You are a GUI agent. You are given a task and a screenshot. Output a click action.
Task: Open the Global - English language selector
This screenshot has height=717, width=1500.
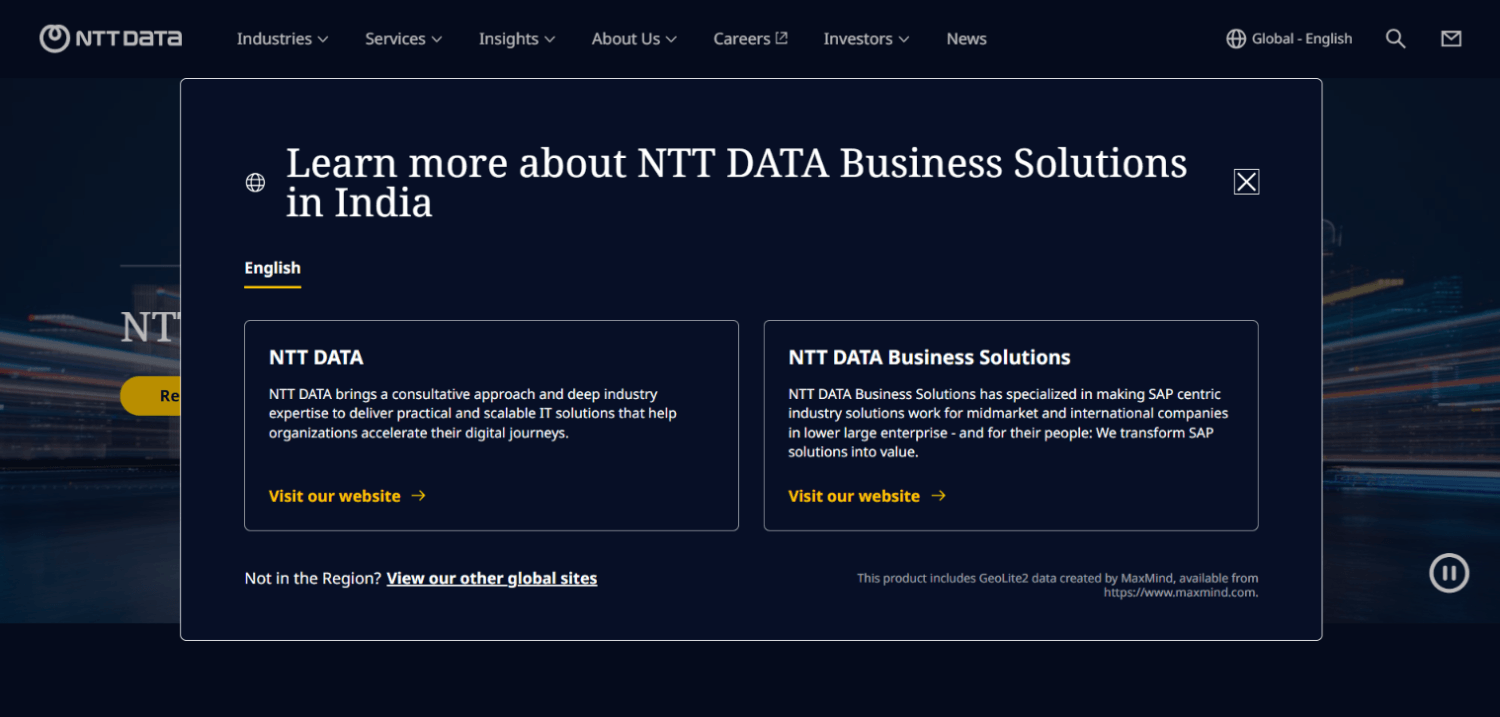1289,39
